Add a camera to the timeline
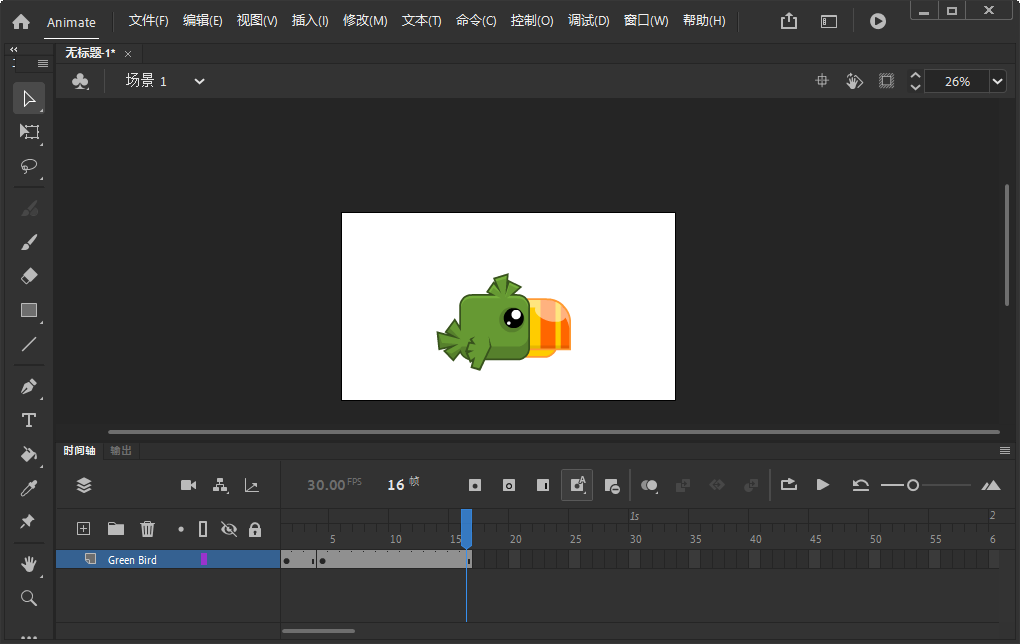The width and height of the screenshot is (1020, 644). 188,484
